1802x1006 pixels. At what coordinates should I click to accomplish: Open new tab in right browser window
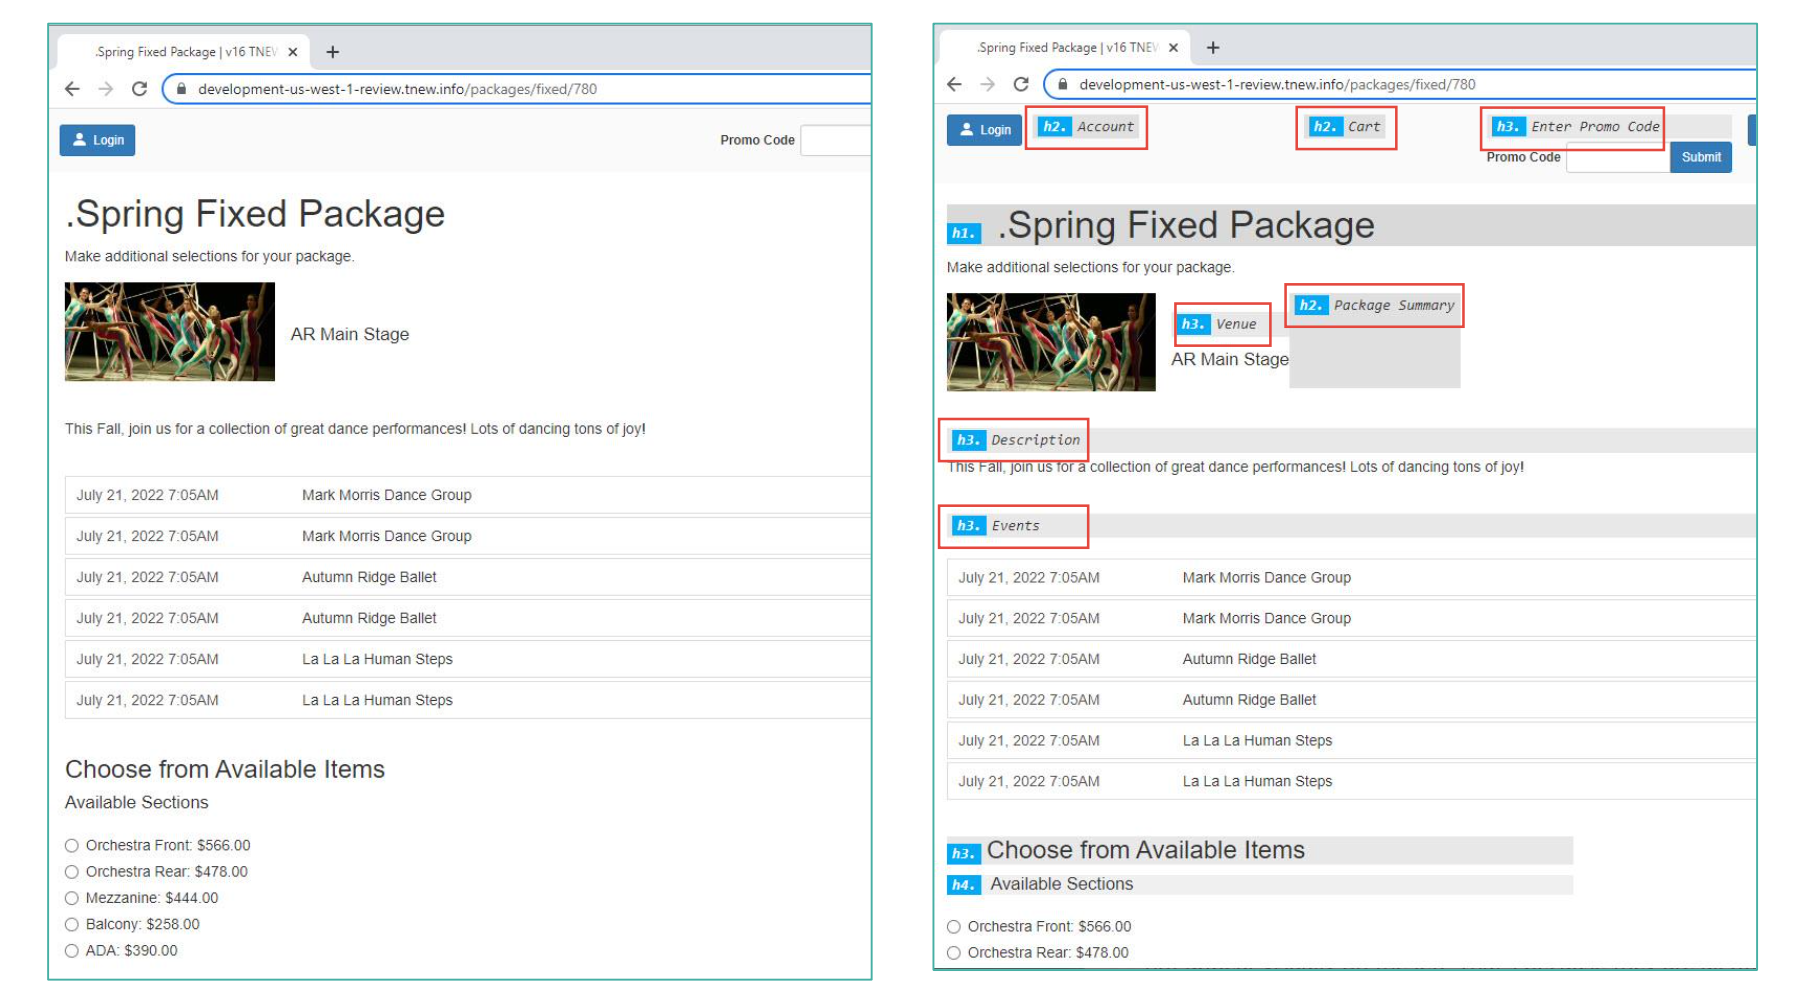coord(1213,48)
